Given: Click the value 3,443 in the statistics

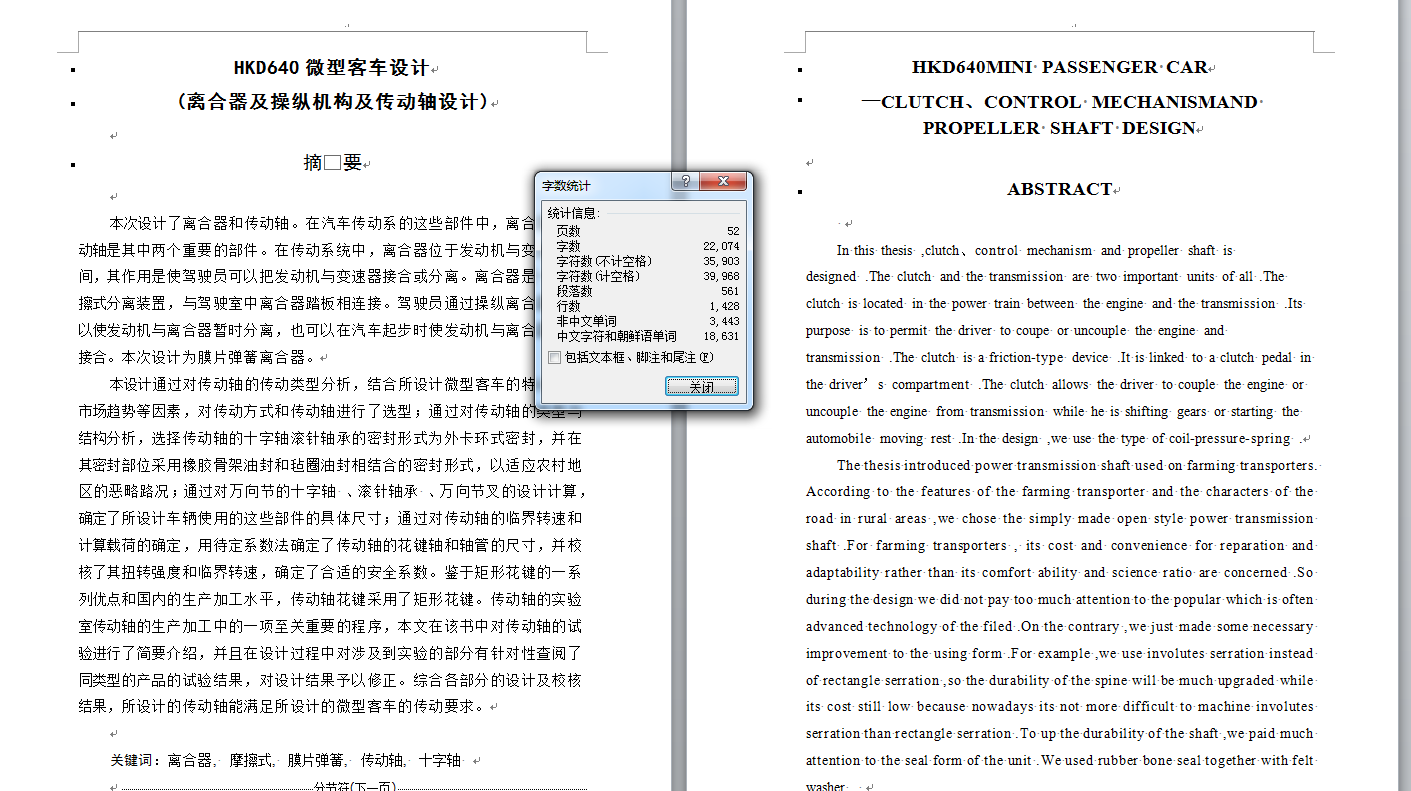Looking at the screenshot, I should tap(724, 321).
